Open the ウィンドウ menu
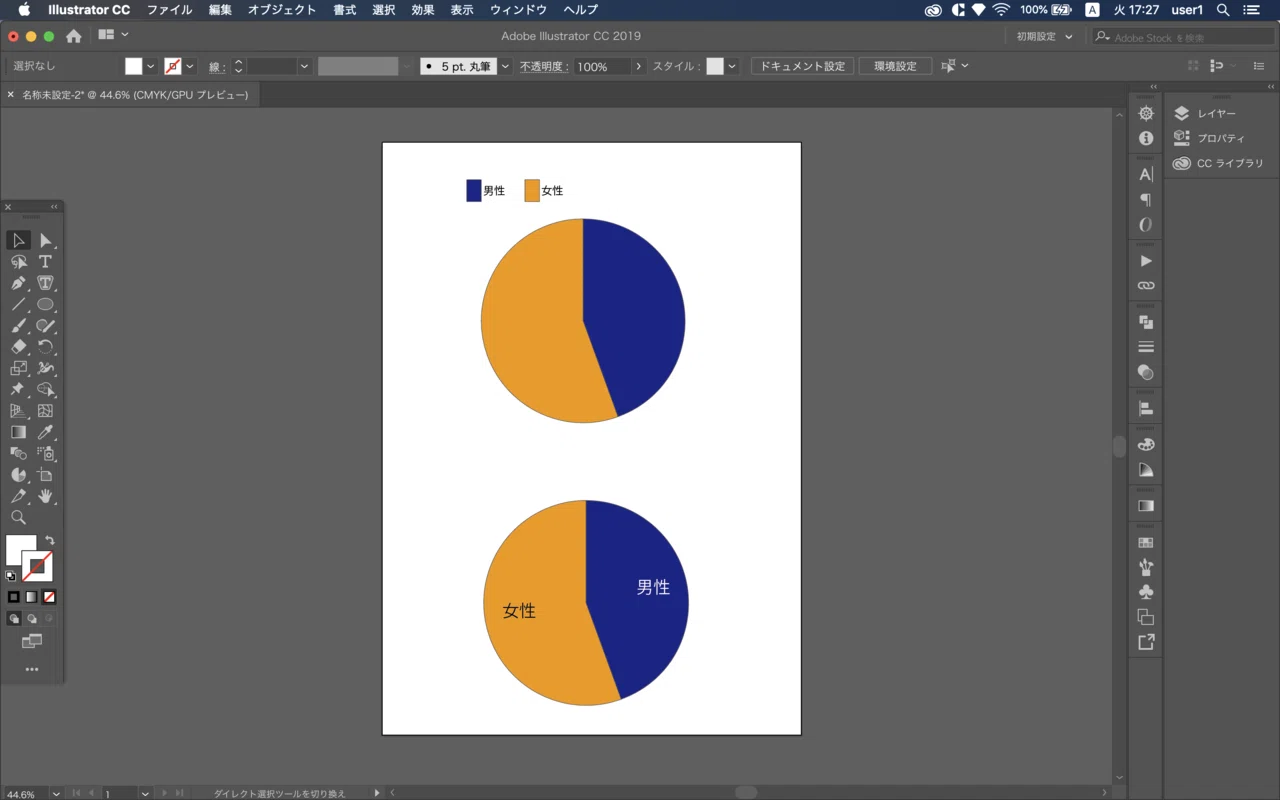This screenshot has width=1280, height=800. 518,10
